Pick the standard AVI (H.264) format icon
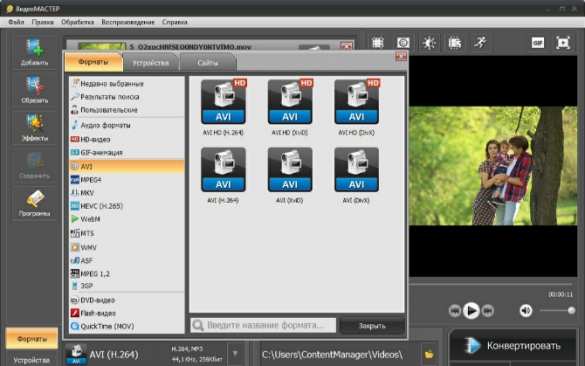The height and width of the screenshot is (366, 585). tap(223, 170)
